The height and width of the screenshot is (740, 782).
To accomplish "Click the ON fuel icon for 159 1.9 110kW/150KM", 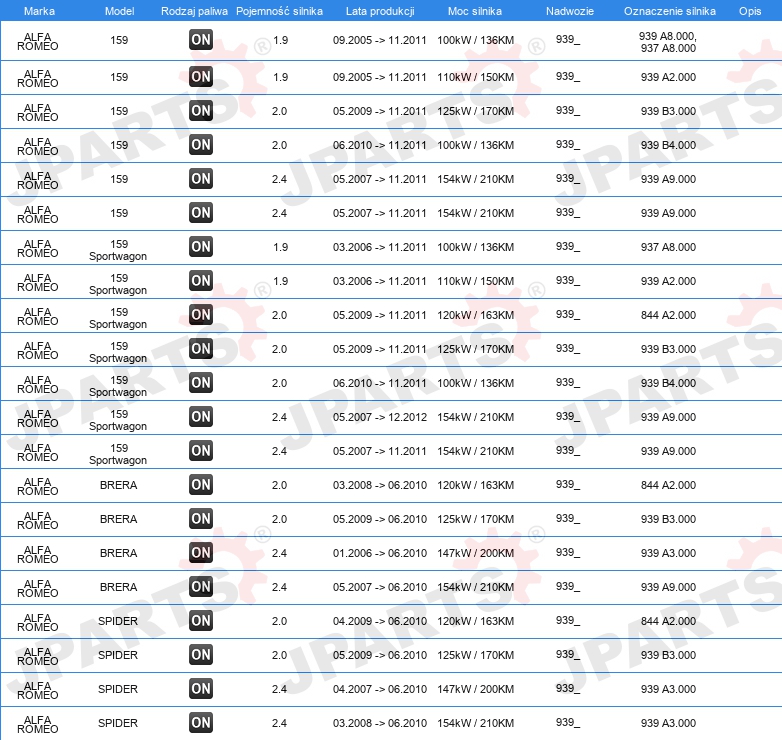I will click(x=201, y=77).
